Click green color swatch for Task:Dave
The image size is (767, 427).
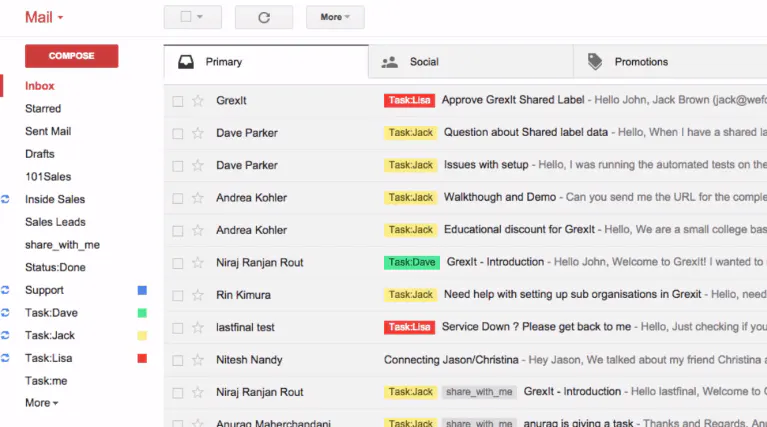(142, 313)
